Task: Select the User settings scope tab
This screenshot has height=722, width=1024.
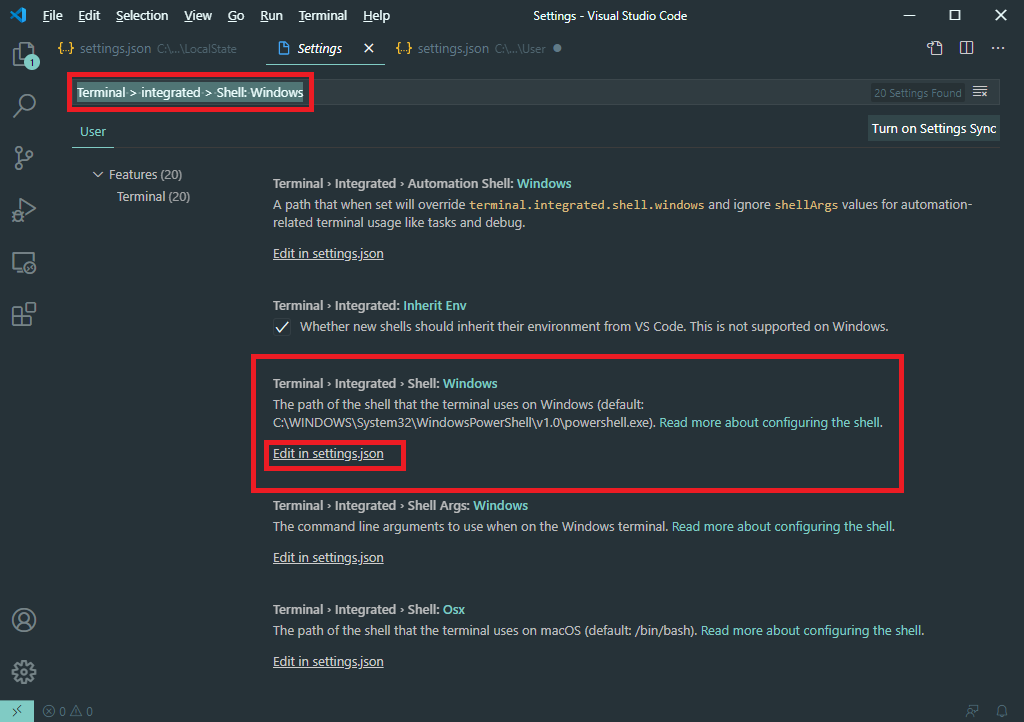Action: coord(93,131)
